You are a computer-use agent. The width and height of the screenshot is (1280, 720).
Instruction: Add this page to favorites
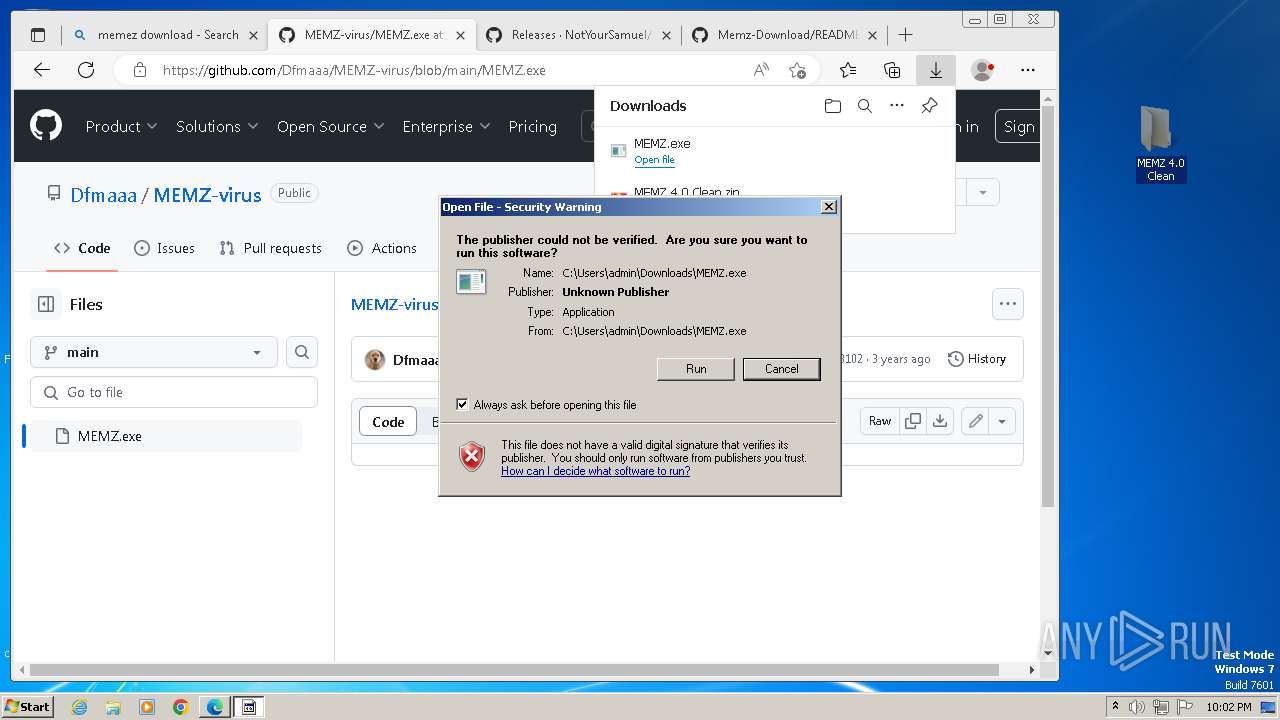[797, 70]
